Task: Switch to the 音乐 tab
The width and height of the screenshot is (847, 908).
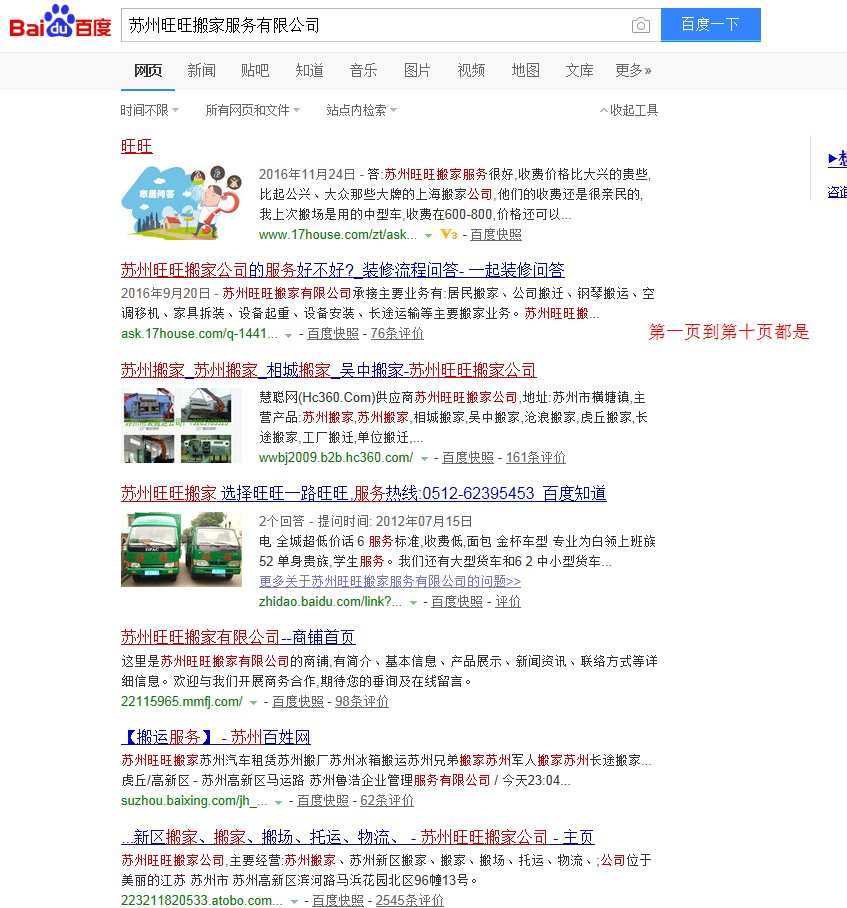Action: point(363,71)
